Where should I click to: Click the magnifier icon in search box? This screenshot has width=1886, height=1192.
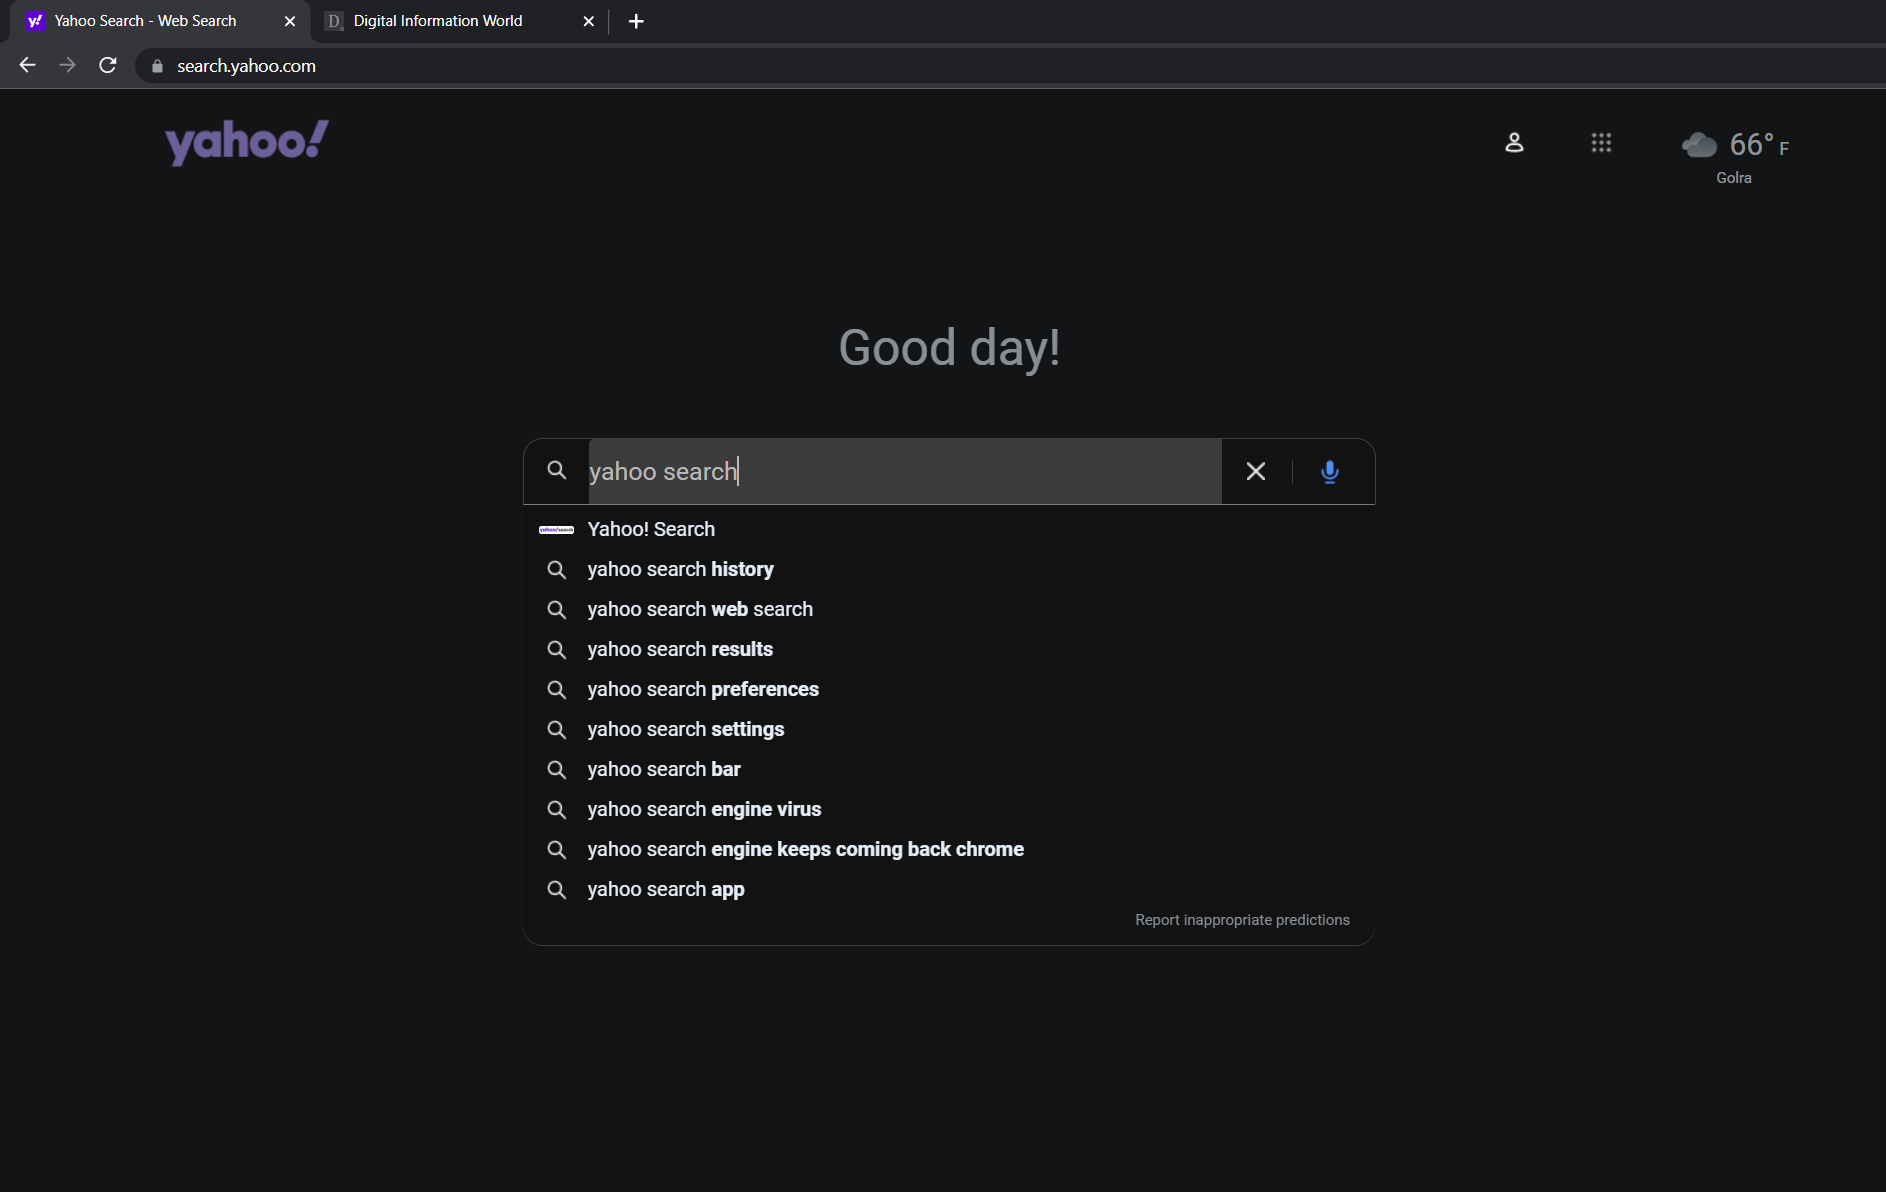tap(556, 470)
